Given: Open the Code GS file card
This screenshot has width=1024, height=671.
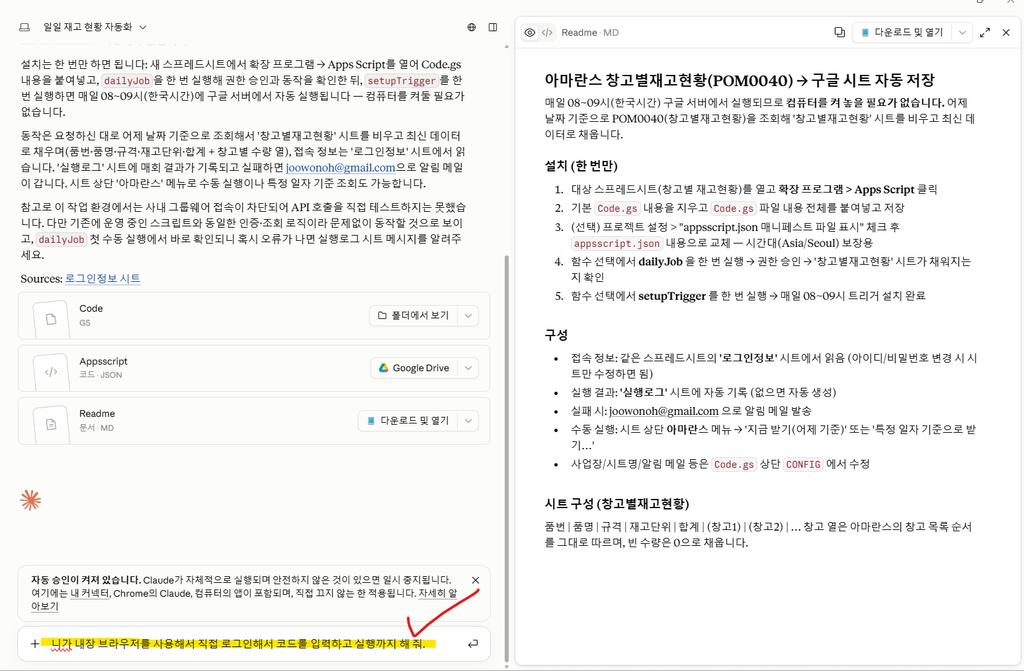Looking at the screenshot, I should 254,316.
